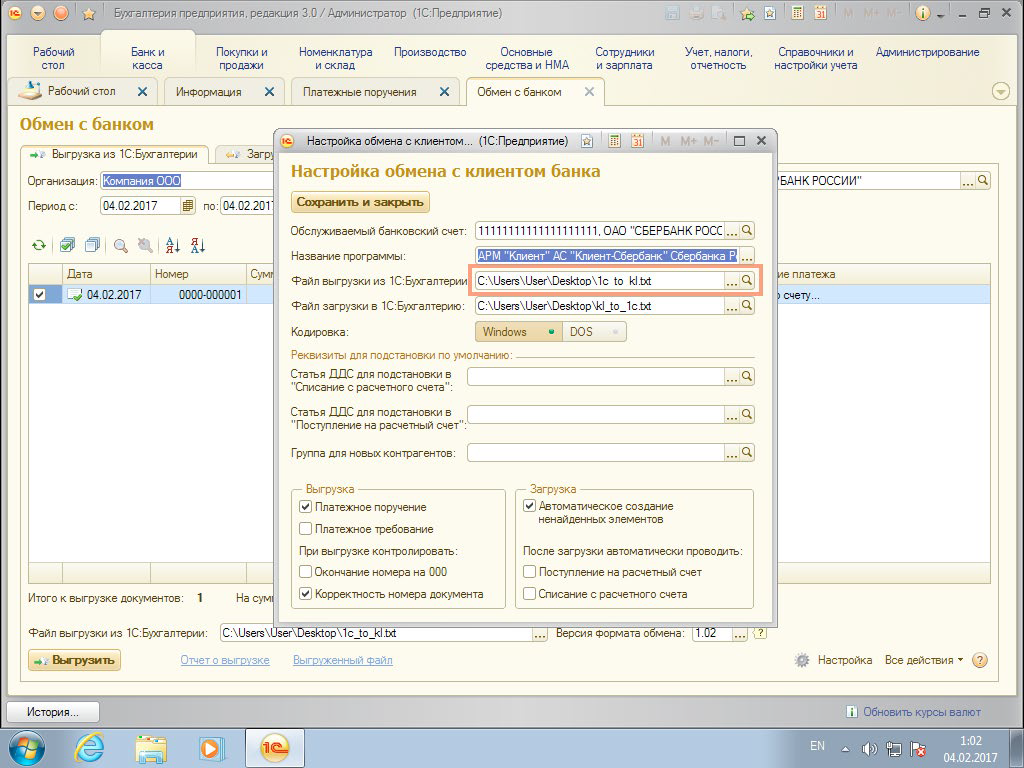This screenshot has width=1024, height=768.
Task: Open Банк и касса section menu
Action: (x=148, y=58)
